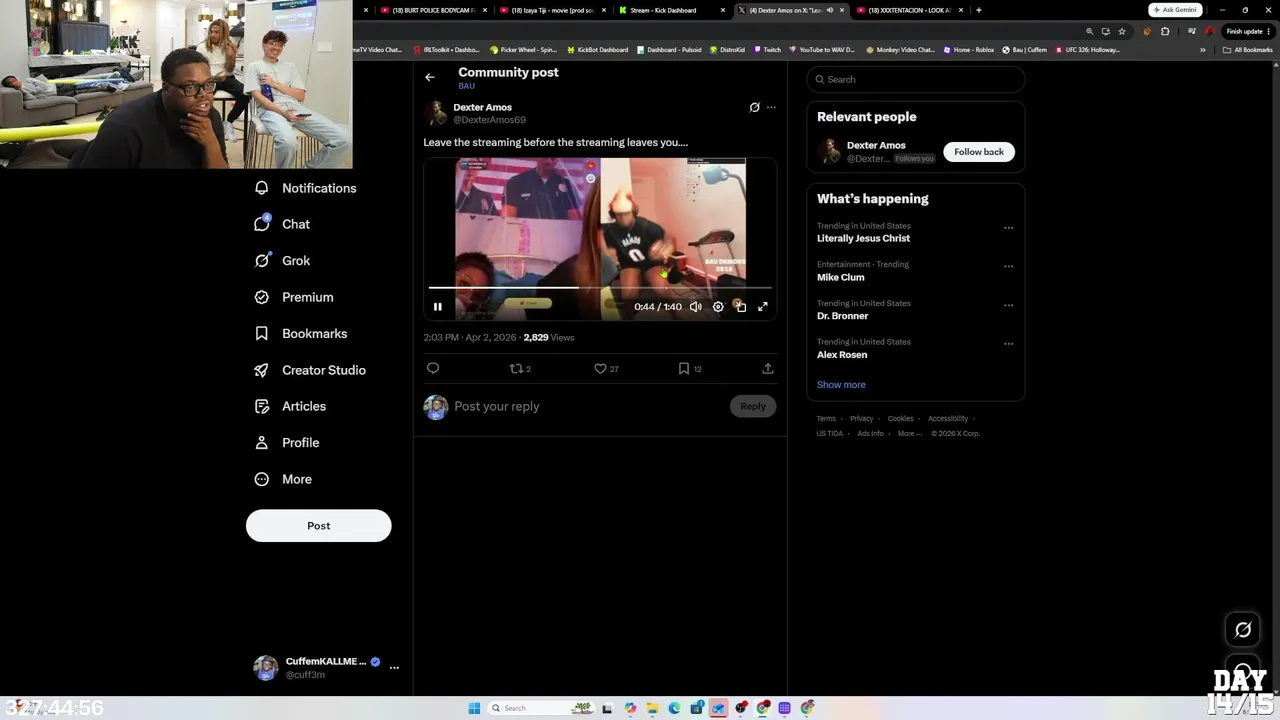Open video settings gear
The image size is (1280, 720).
718,307
